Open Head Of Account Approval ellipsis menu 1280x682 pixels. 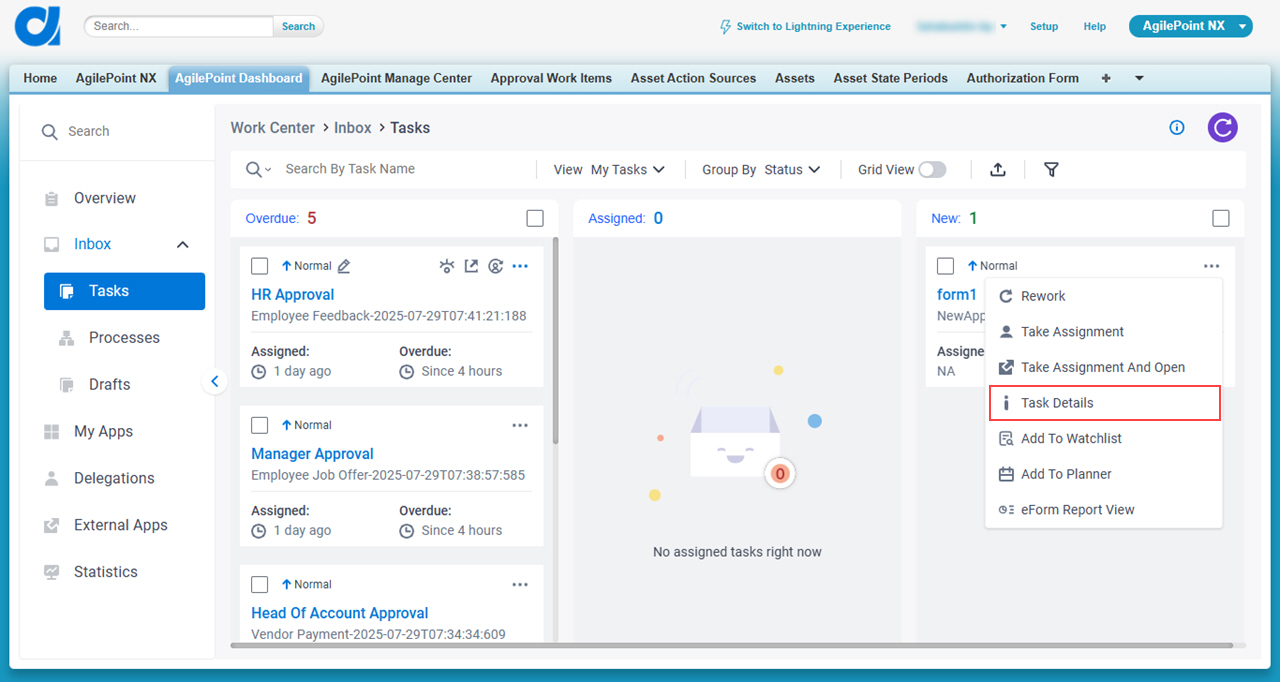(x=520, y=584)
